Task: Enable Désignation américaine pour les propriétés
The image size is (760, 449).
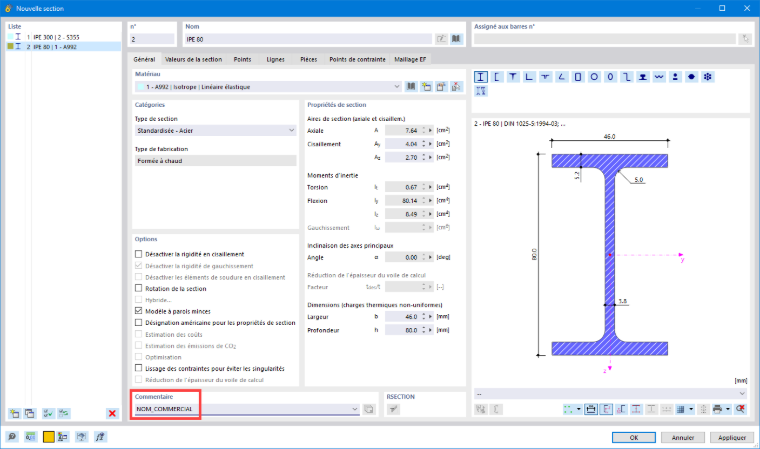Action: click(x=139, y=322)
